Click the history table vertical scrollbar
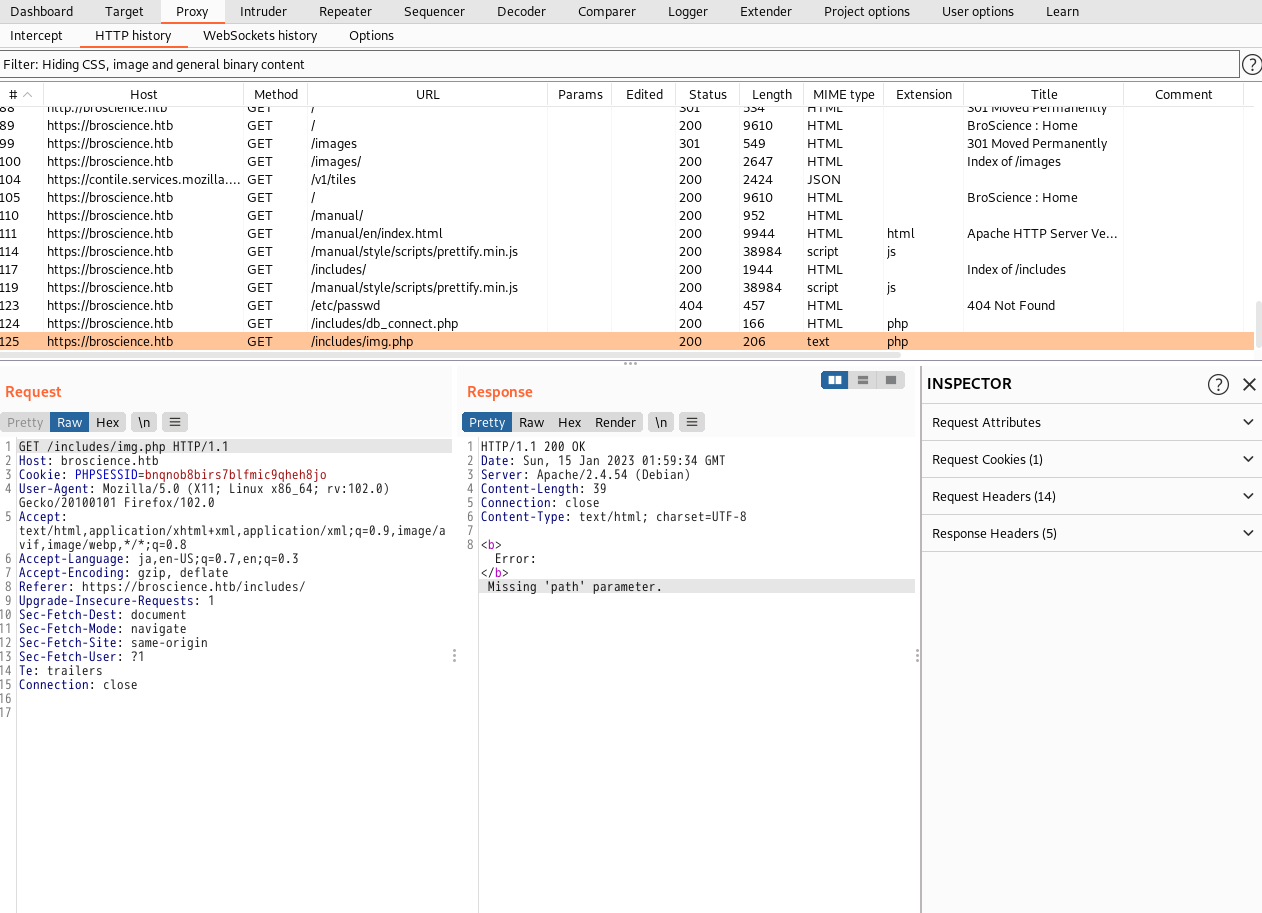Viewport: 1262px width, 913px height. coord(1258,324)
